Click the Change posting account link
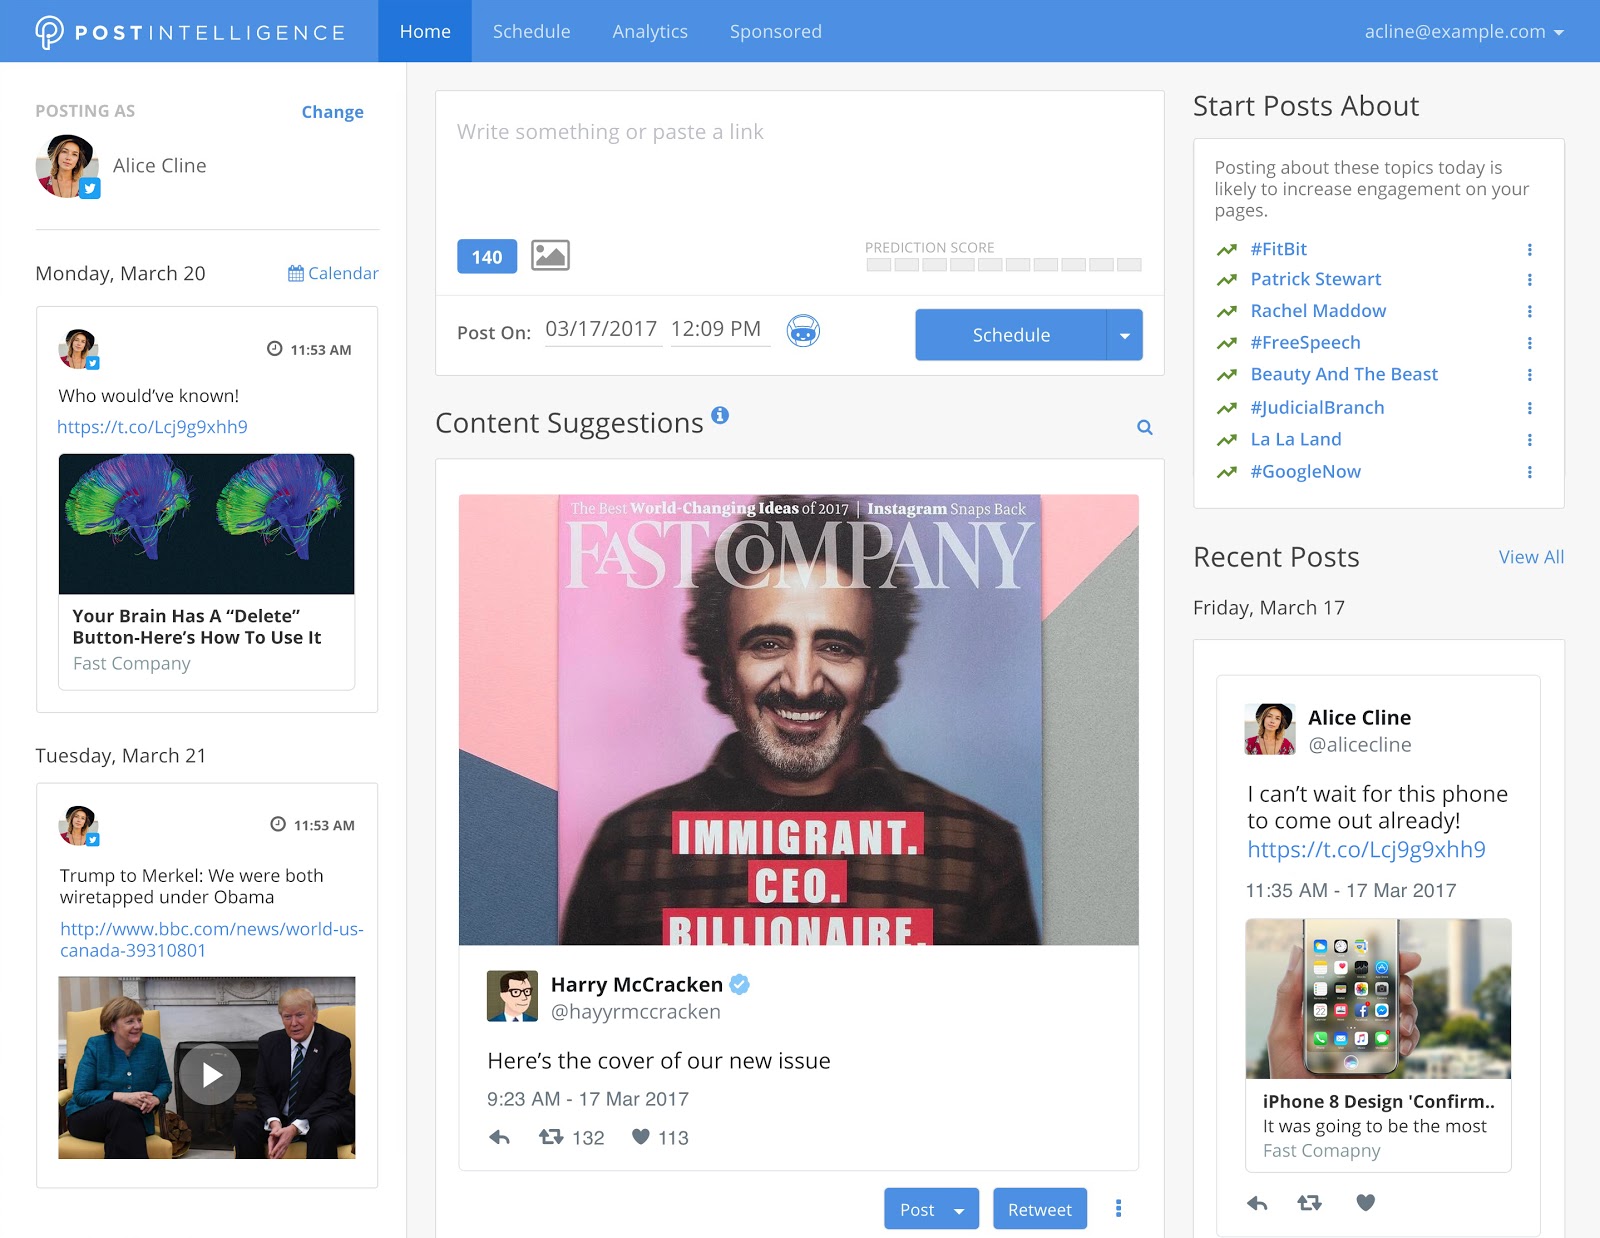 (332, 112)
